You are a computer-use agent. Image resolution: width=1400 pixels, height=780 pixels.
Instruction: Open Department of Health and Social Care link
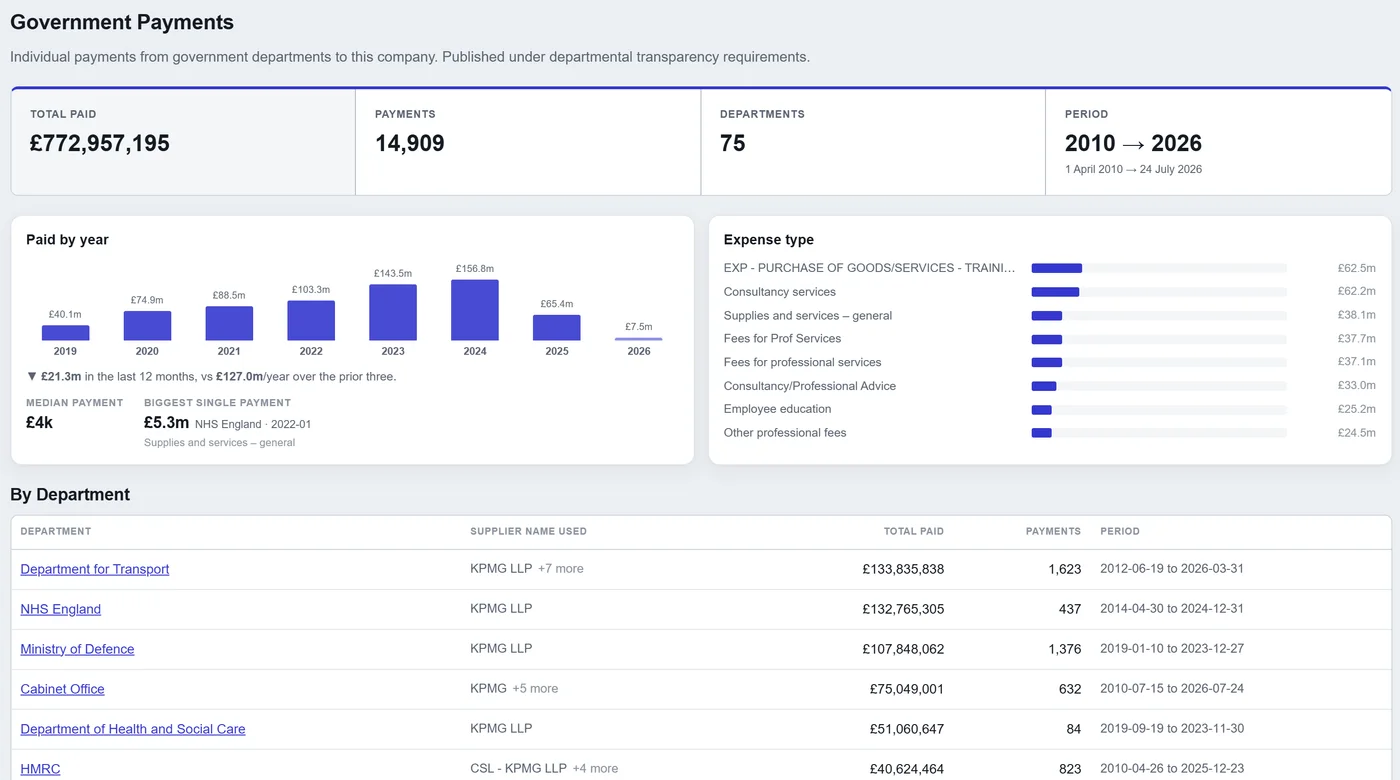pyautogui.click(x=133, y=729)
